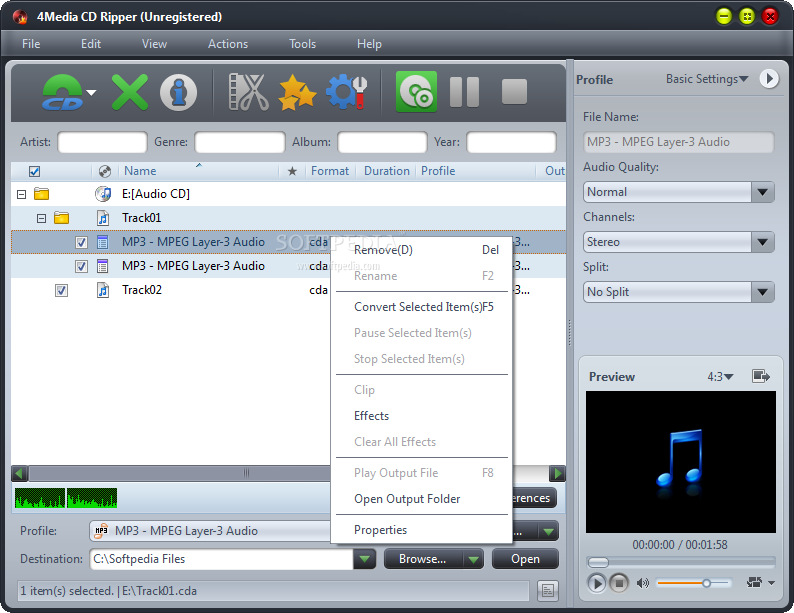This screenshot has height=613, width=794.
Task: Open the Destination path dropdown arrow
Action: point(364,559)
